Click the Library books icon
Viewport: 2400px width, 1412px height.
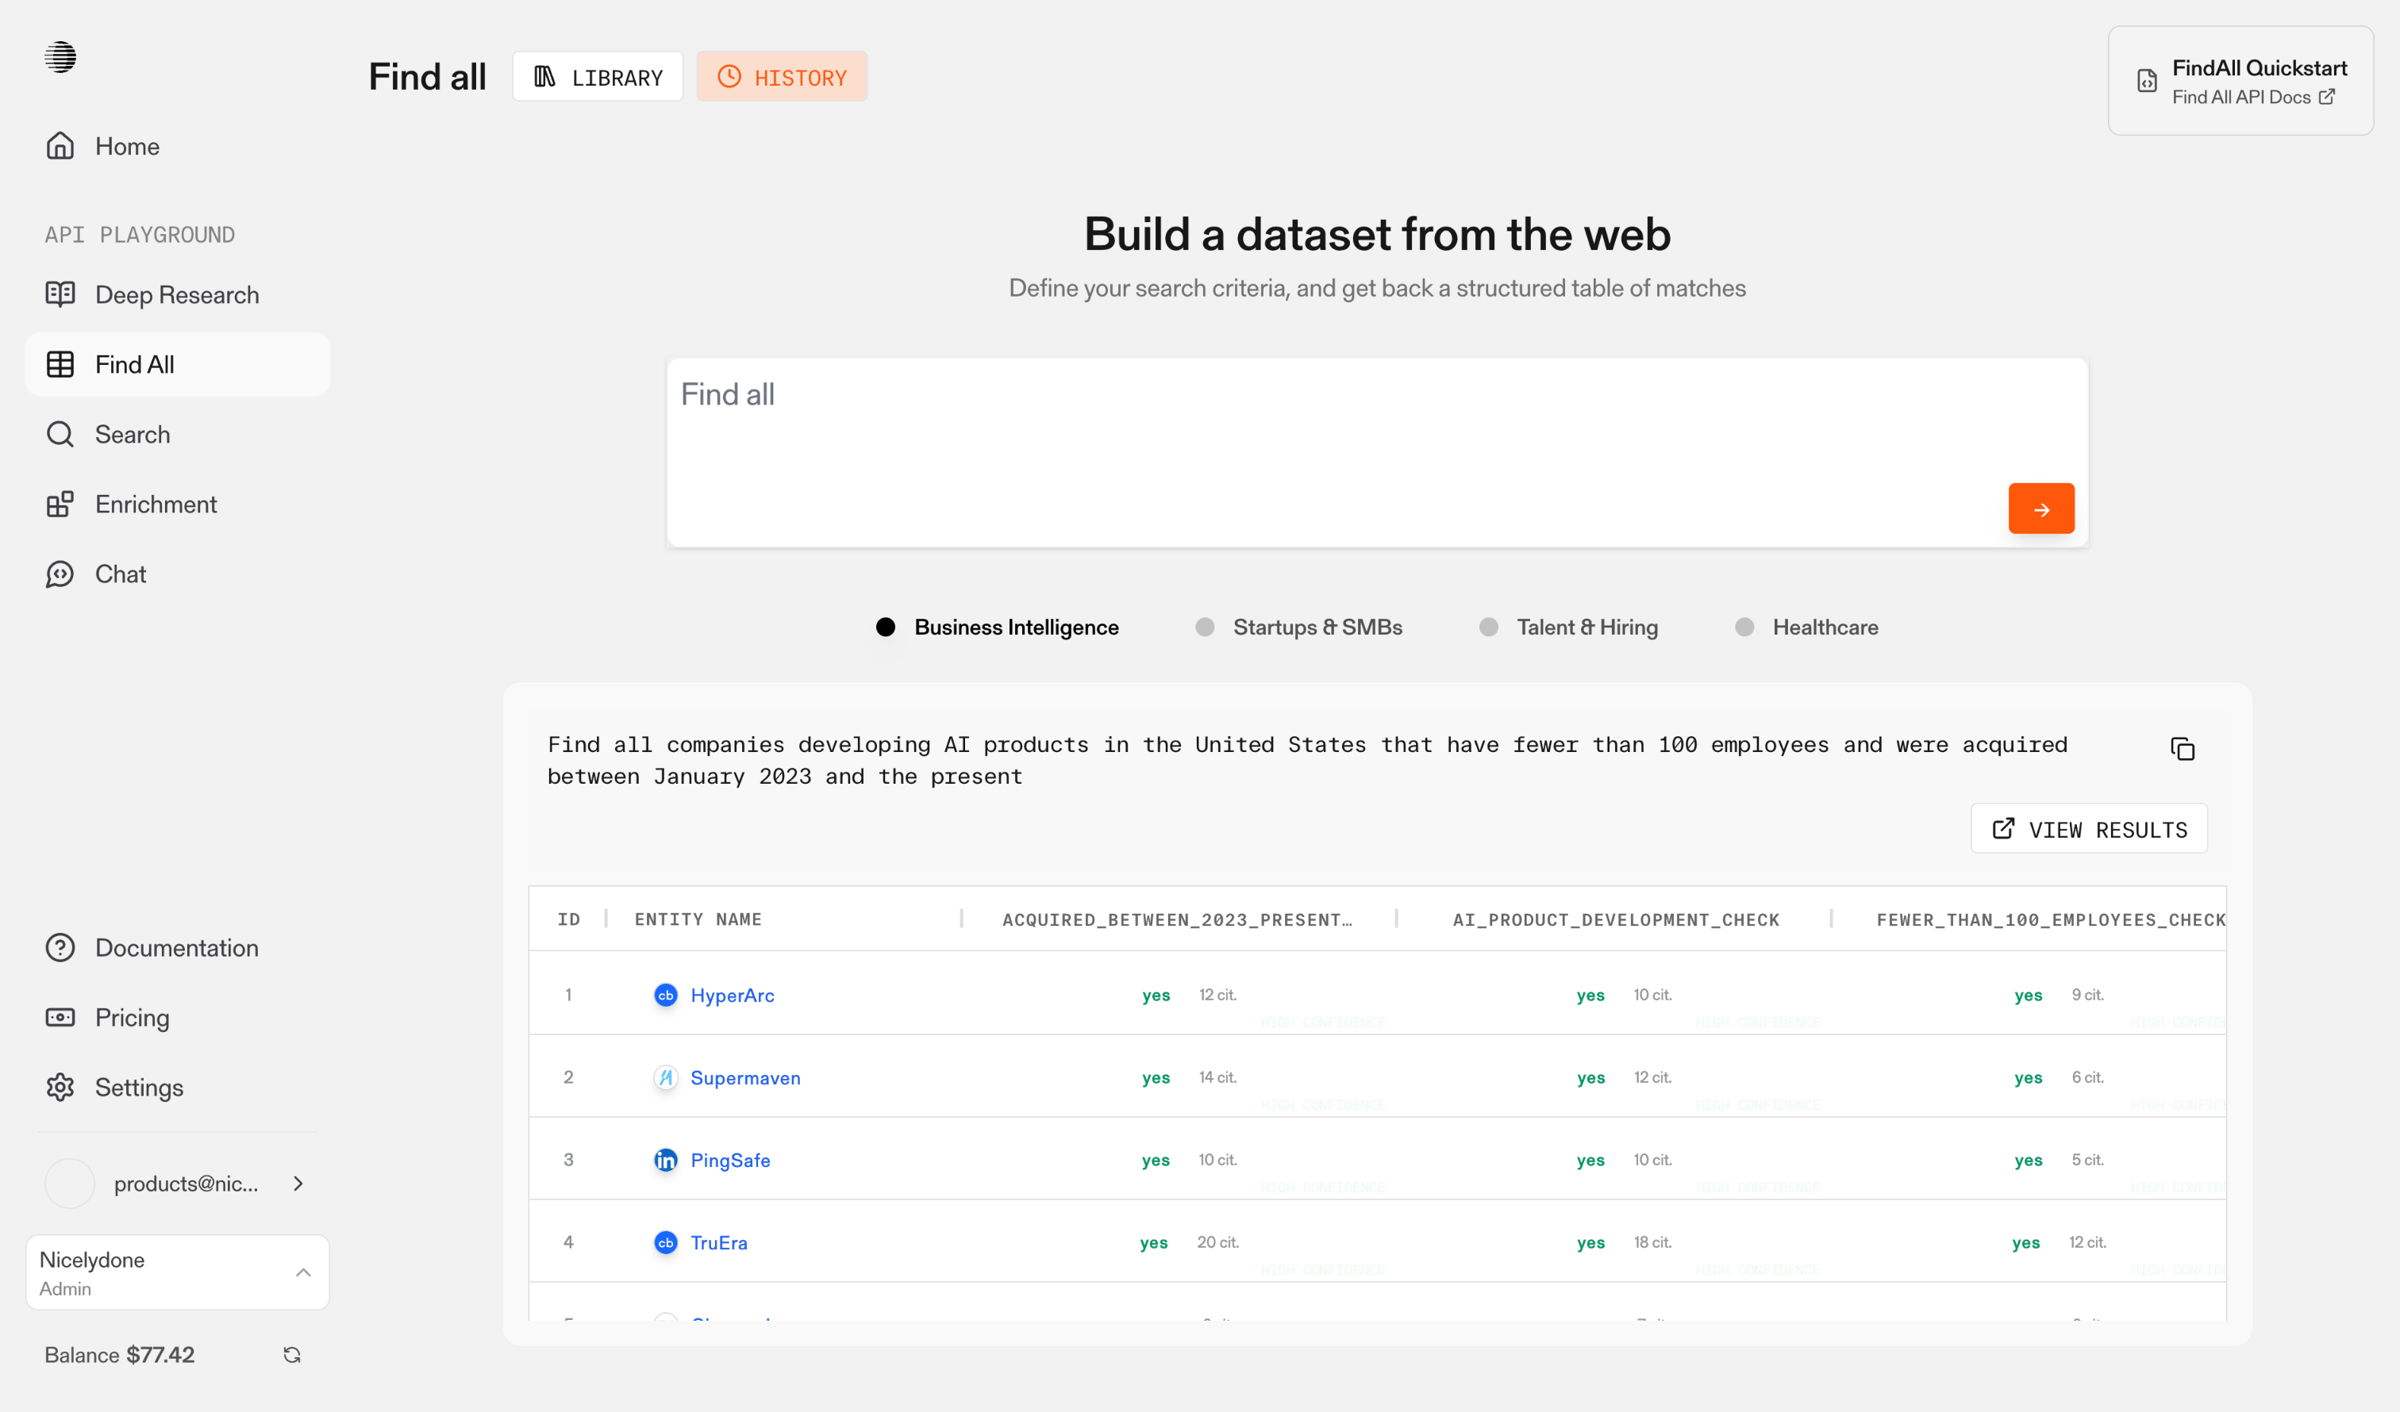tap(545, 77)
